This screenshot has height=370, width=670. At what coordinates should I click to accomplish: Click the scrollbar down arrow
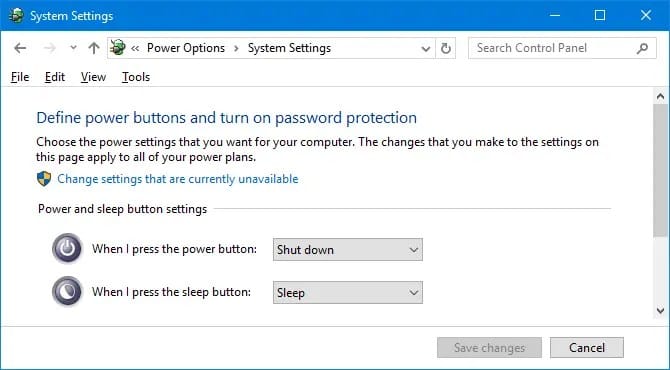point(661,311)
